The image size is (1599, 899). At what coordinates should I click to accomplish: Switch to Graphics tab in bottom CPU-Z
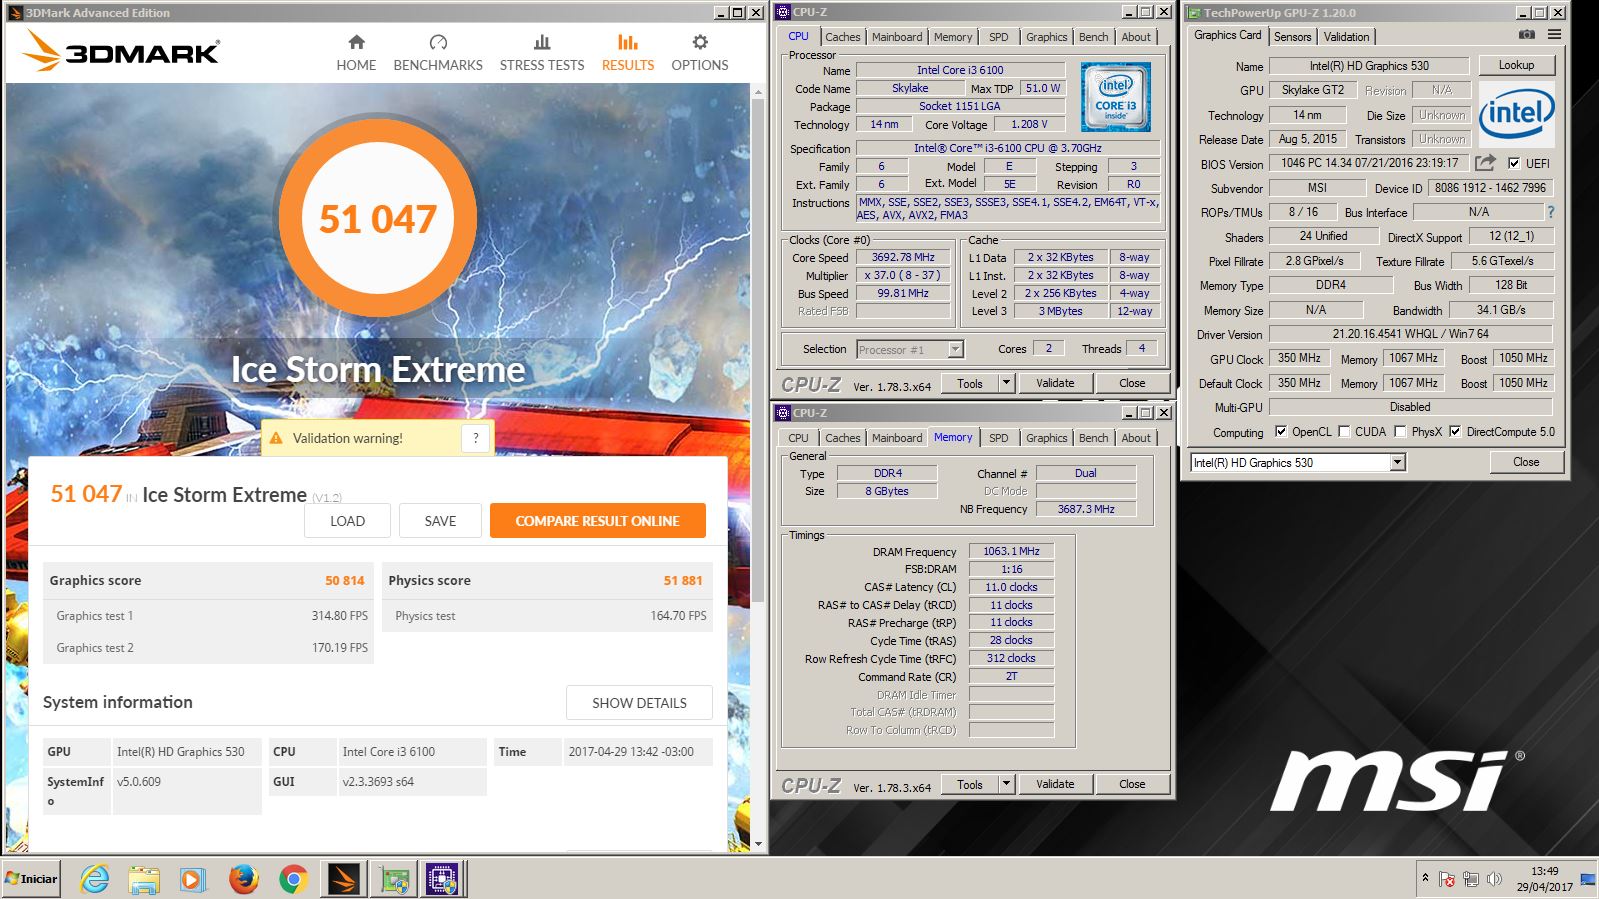click(1046, 438)
